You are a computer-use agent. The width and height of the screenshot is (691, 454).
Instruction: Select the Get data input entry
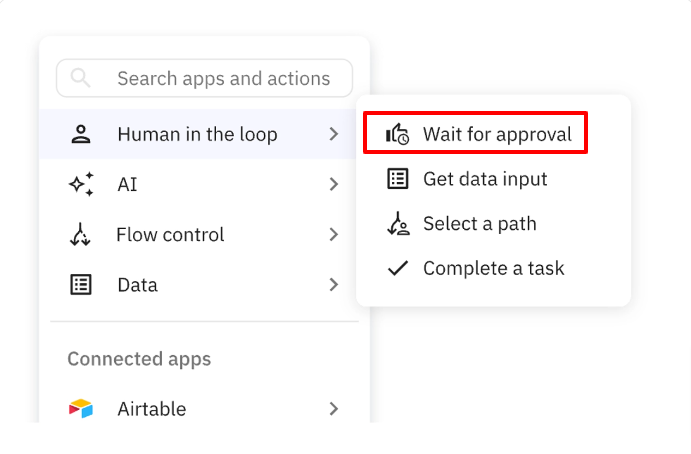click(485, 179)
